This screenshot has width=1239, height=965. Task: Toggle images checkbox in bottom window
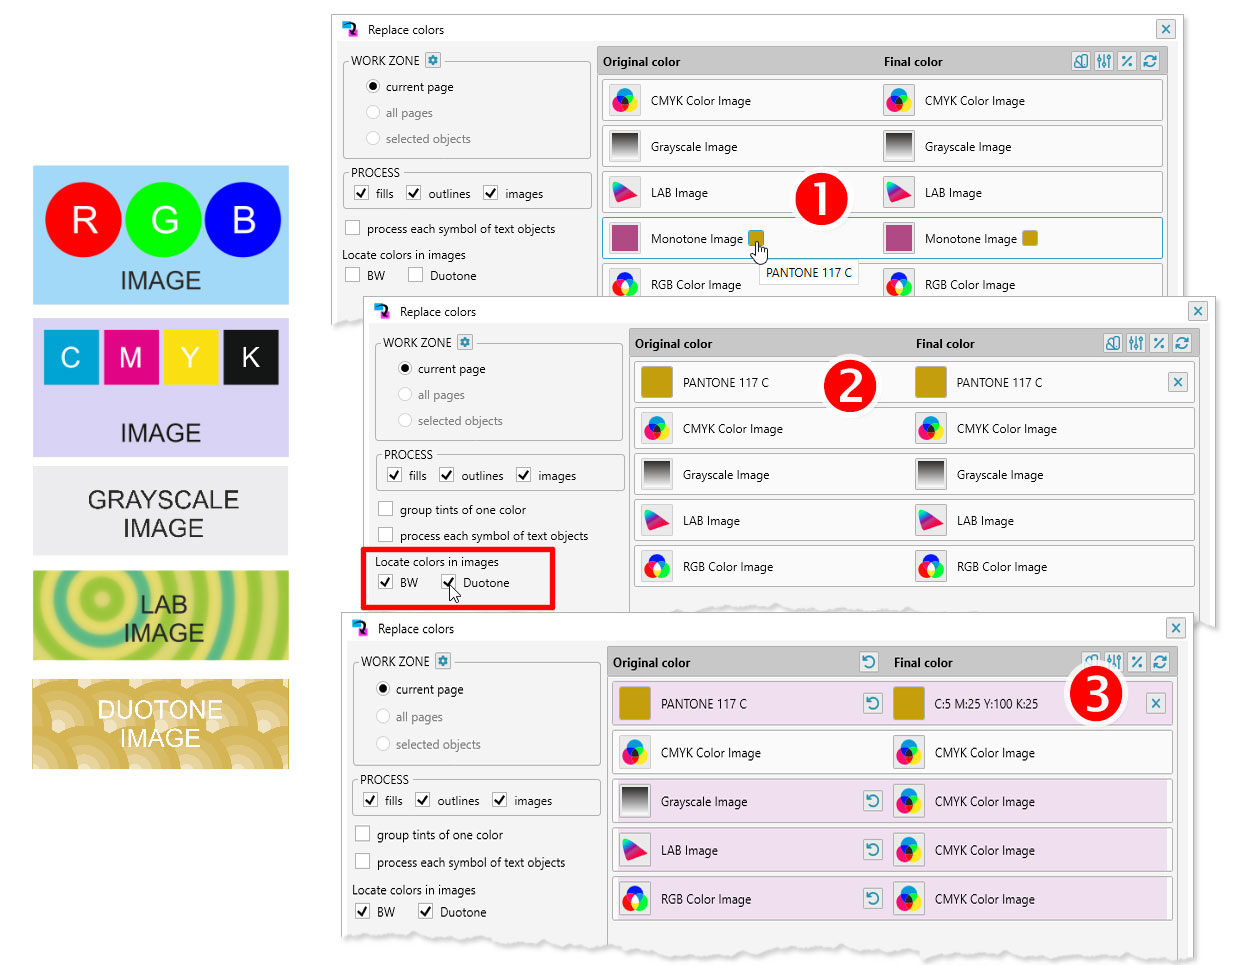point(500,800)
